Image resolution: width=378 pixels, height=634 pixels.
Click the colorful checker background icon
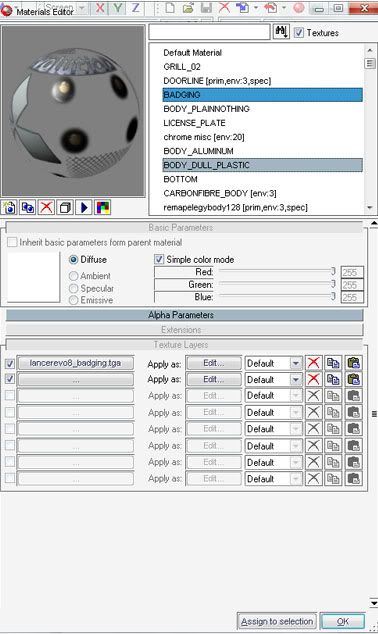point(103,208)
